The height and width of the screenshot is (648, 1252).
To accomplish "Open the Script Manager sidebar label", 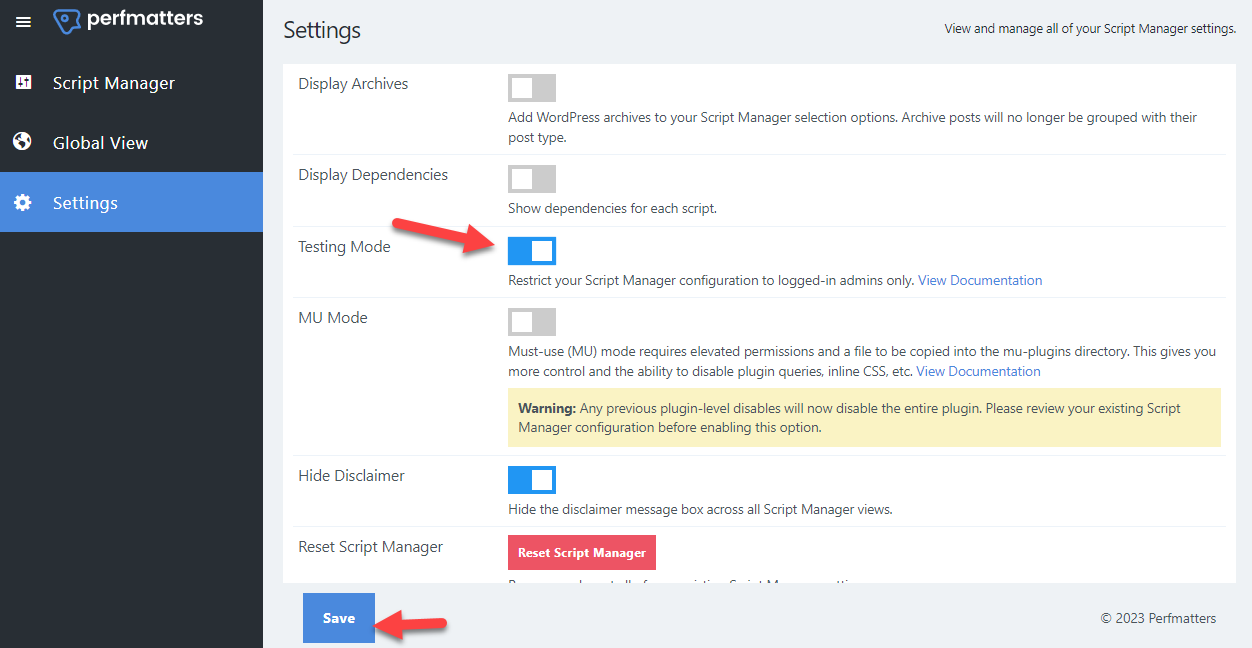I will (114, 83).
